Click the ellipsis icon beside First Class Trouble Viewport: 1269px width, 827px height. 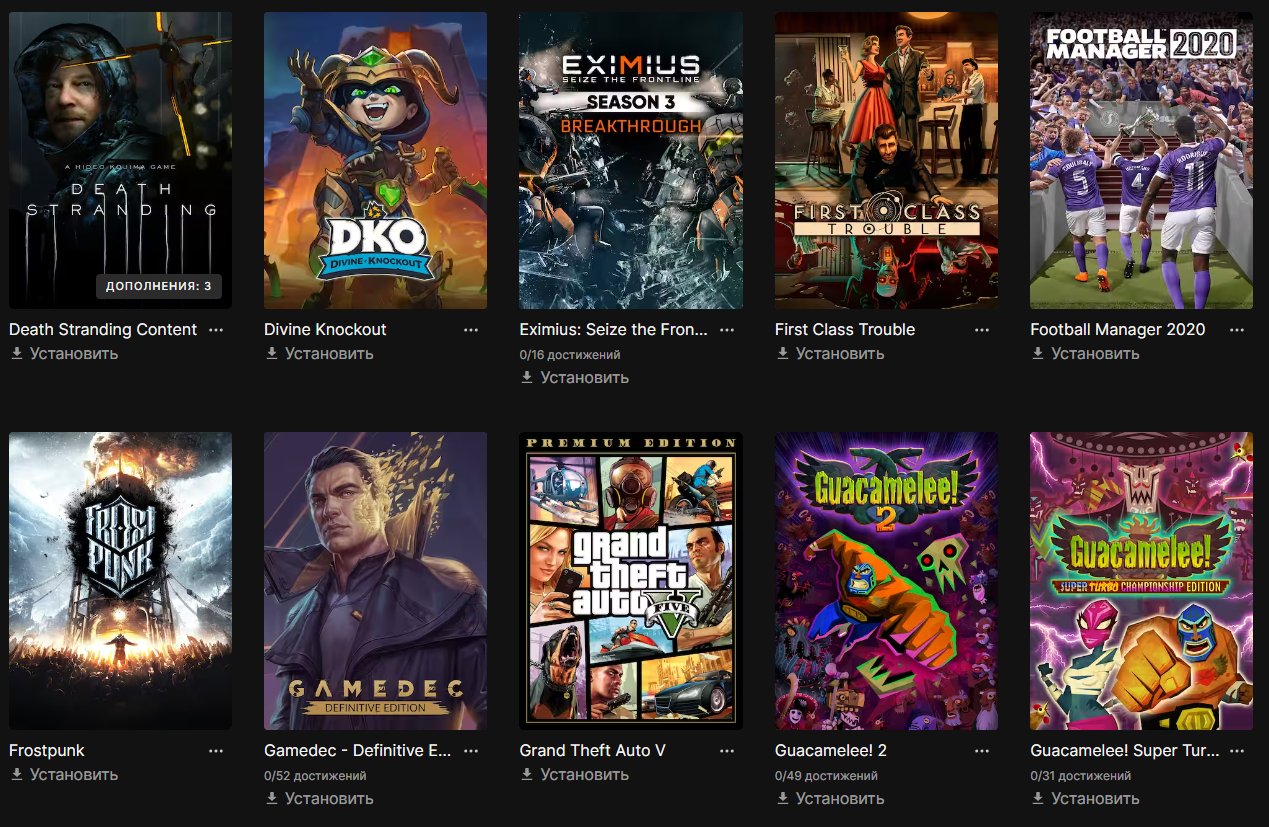pos(982,330)
